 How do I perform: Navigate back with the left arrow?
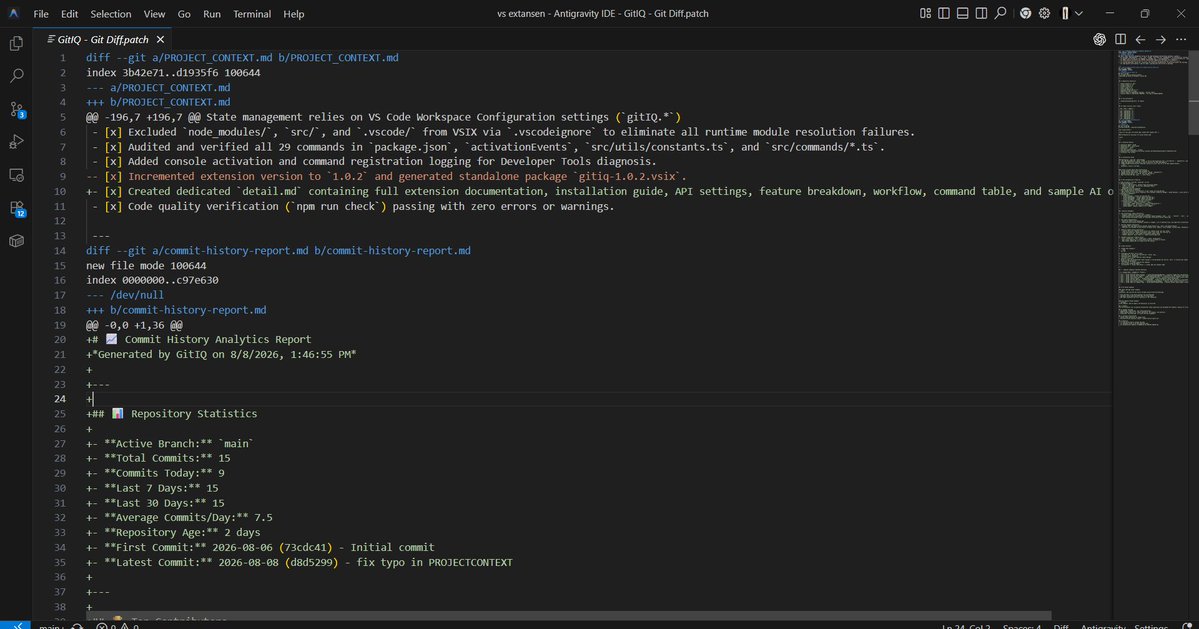click(1140, 39)
